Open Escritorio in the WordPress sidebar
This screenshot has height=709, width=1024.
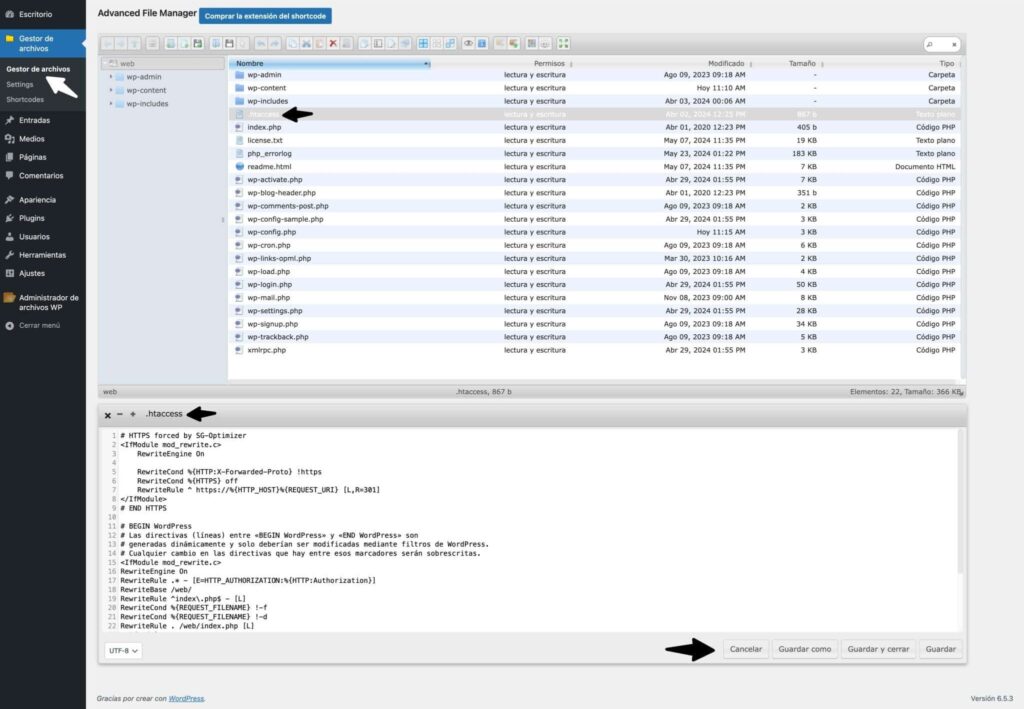(42, 14)
